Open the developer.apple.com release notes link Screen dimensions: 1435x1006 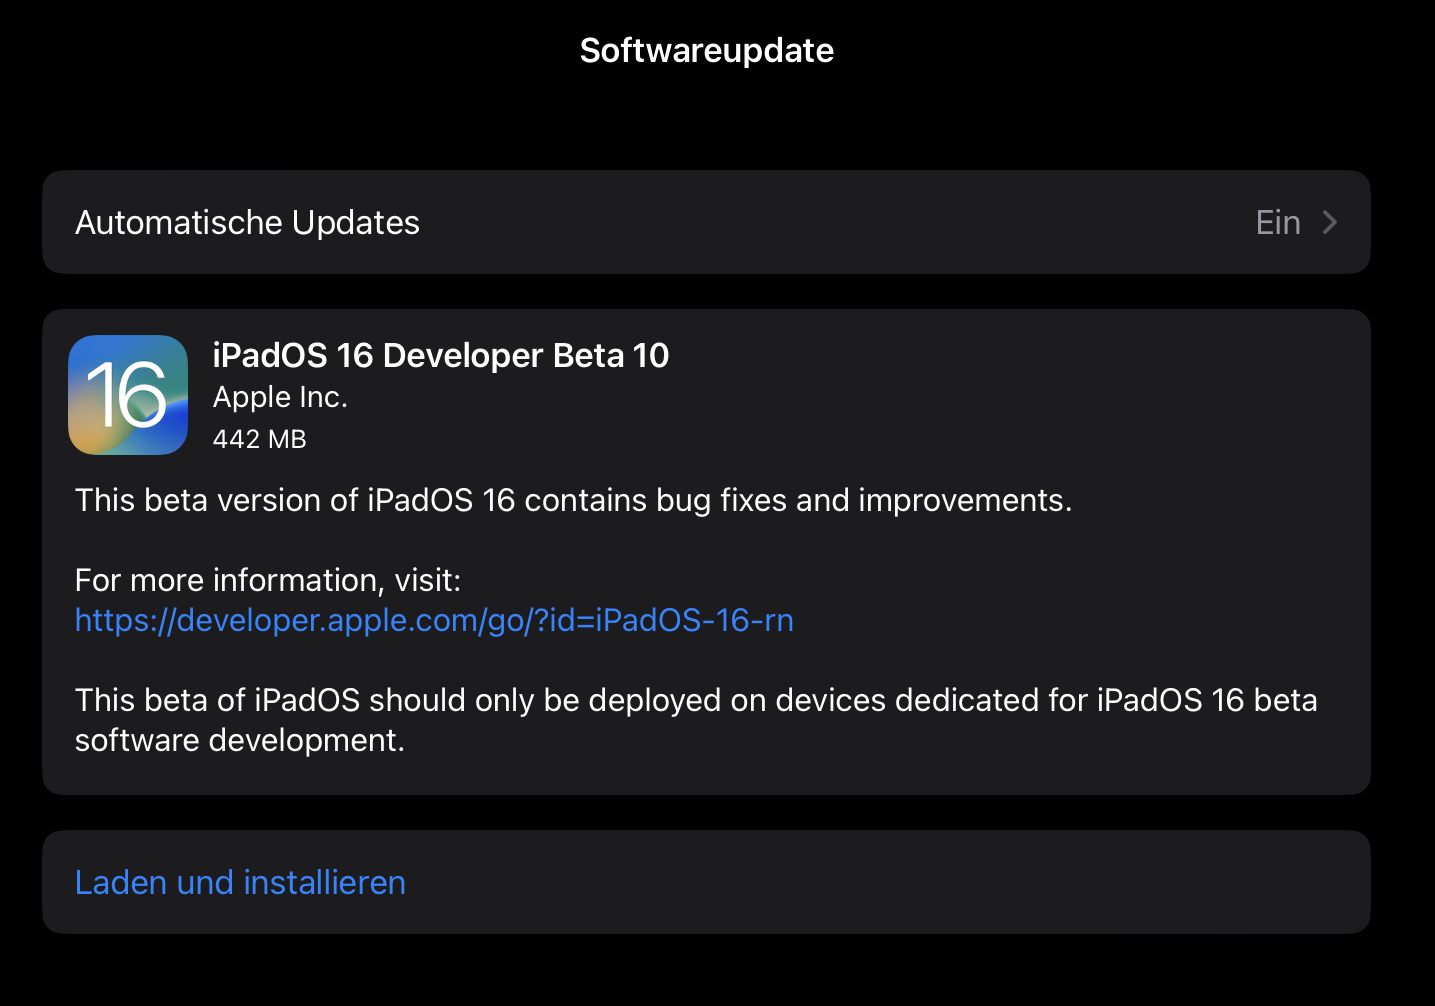[x=434, y=620]
